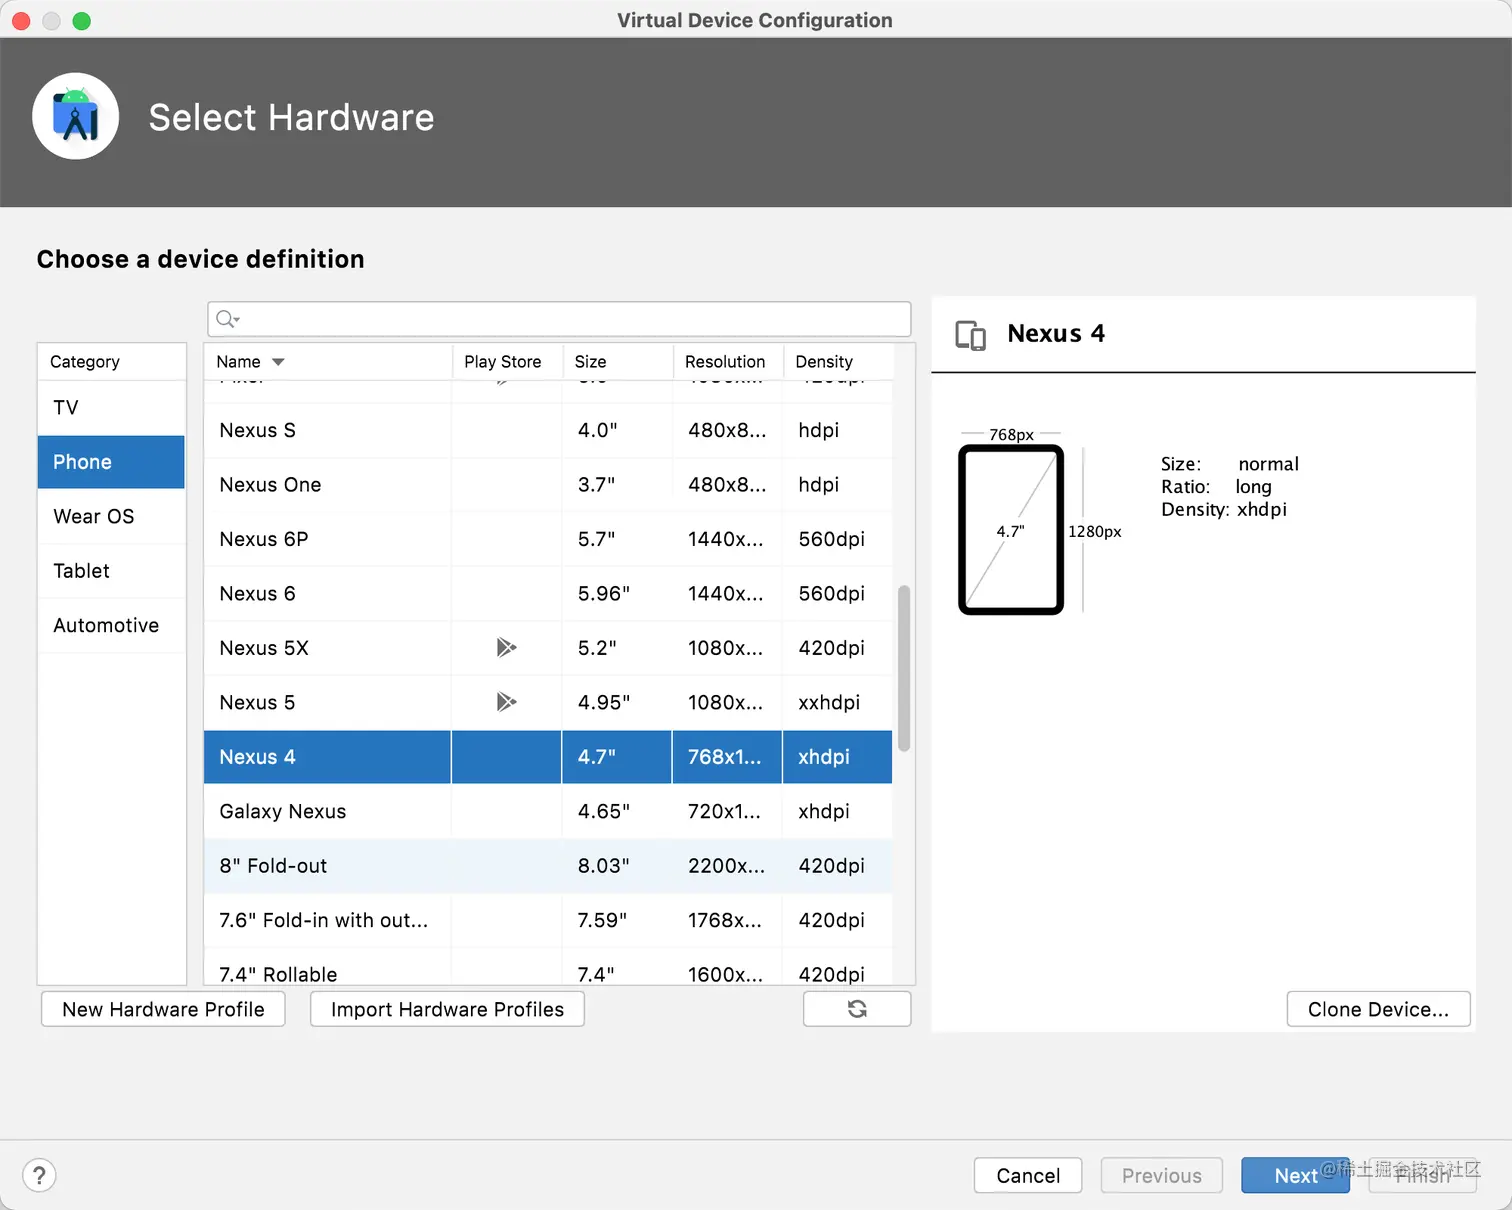
Task: Select the TV category
Action: pos(111,408)
